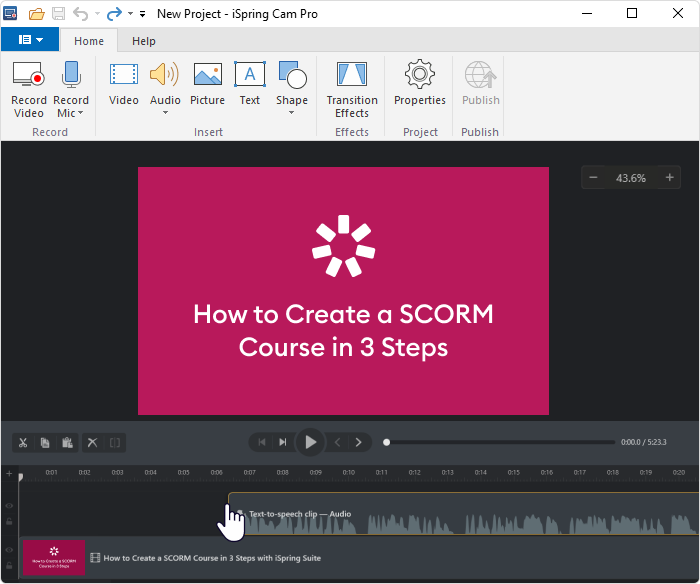This screenshot has width=700, height=584.
Task: Undo the last action
Action: pos(80,14)
